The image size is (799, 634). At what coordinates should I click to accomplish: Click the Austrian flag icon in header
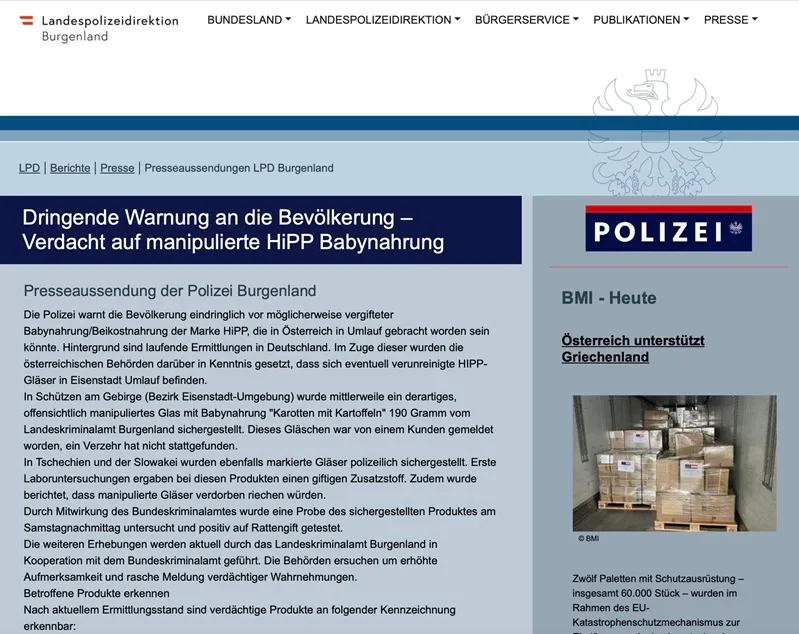click(x=27, y=20)
